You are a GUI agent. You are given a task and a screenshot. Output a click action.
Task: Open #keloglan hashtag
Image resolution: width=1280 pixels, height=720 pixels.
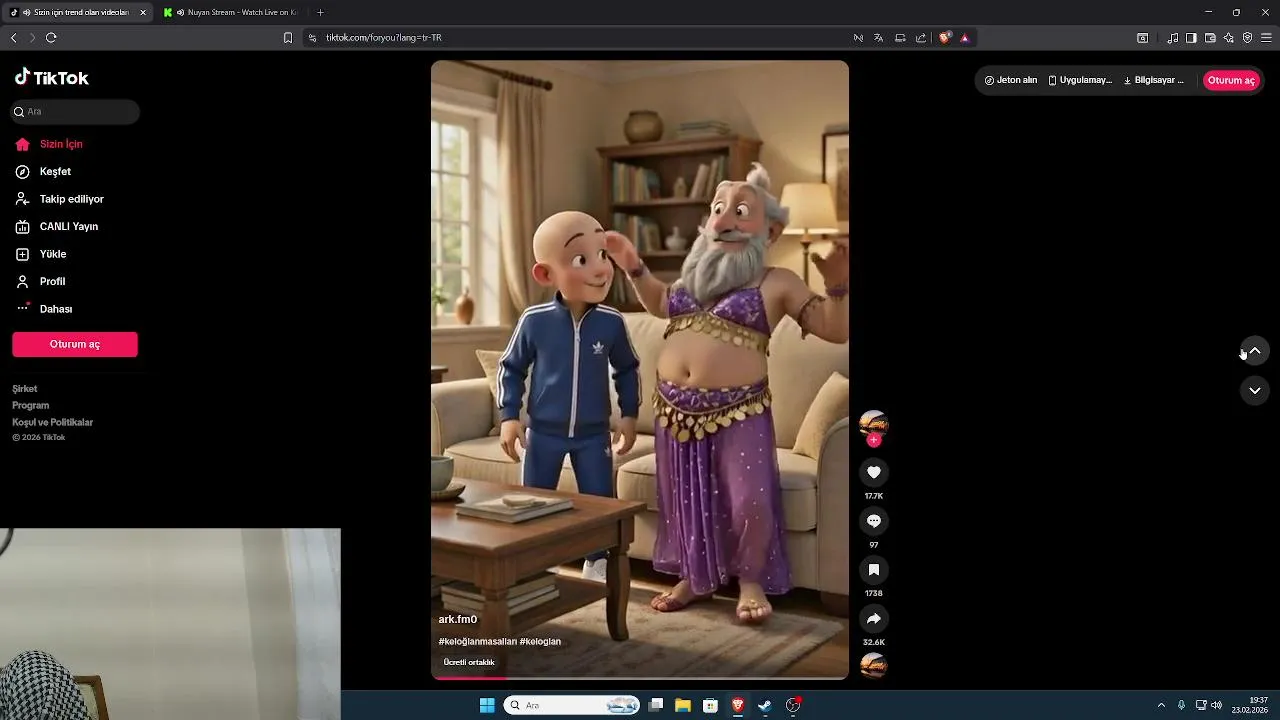coord(540,642)
